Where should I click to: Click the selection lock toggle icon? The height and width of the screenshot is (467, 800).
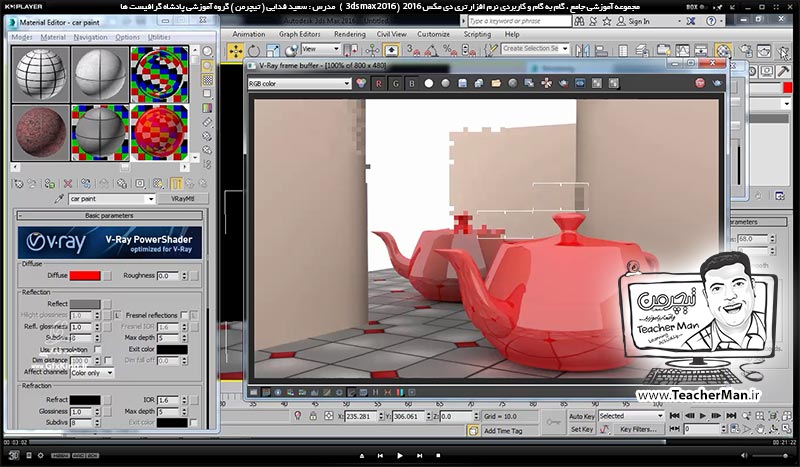(313, 416)
